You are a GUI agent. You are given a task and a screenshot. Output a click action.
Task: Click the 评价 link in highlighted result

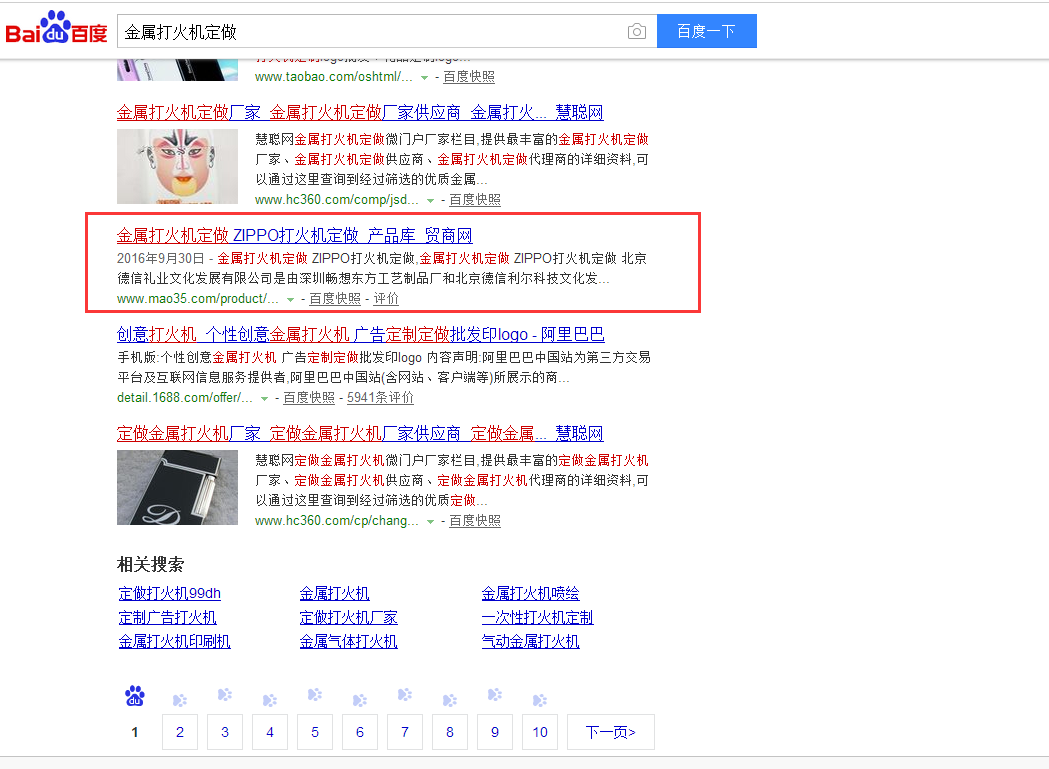pos(387,299)
